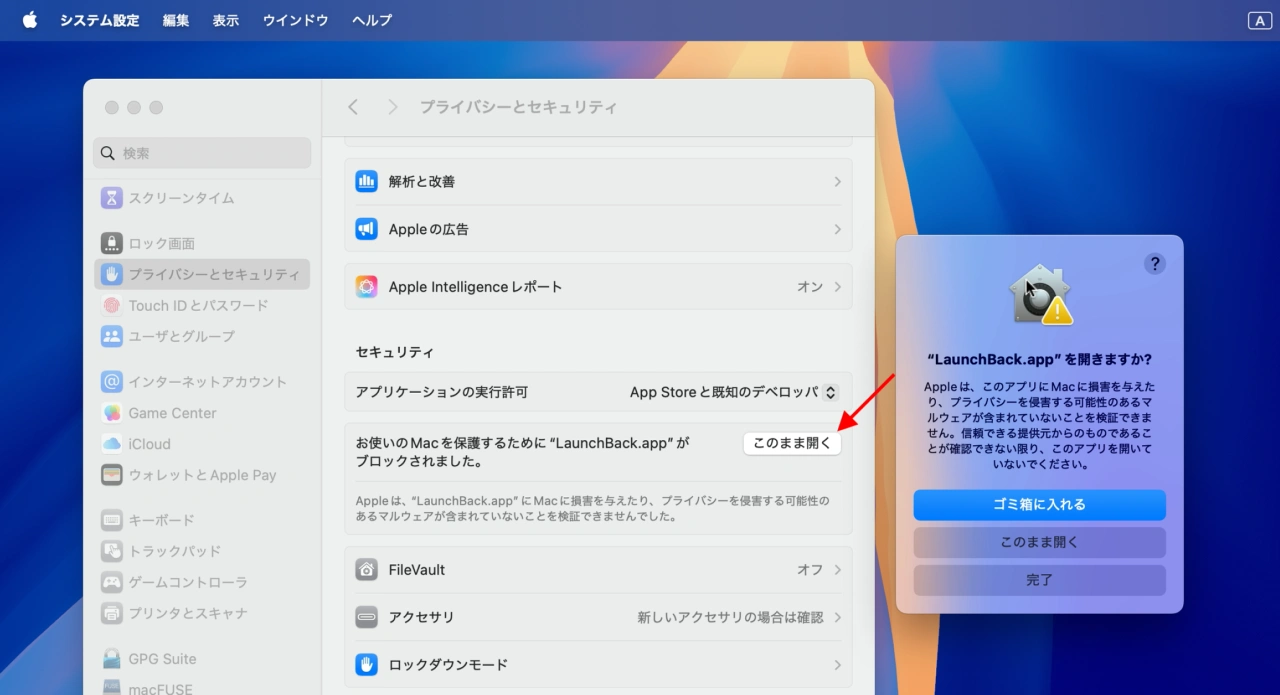Click ゴミ箱に入れる button in dialog
Image resolution: width=1280 pixels, height=695 pixels.
(1039, 505)
